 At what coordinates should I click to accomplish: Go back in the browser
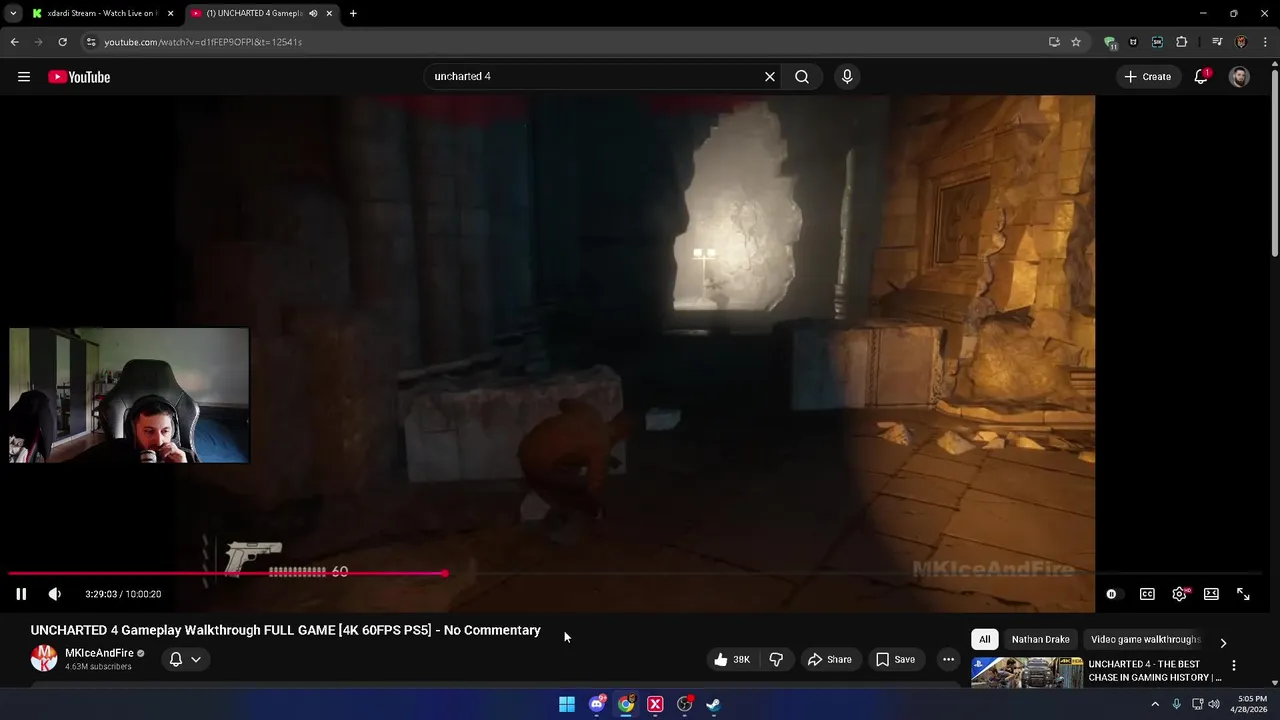(x=14, y=42)
